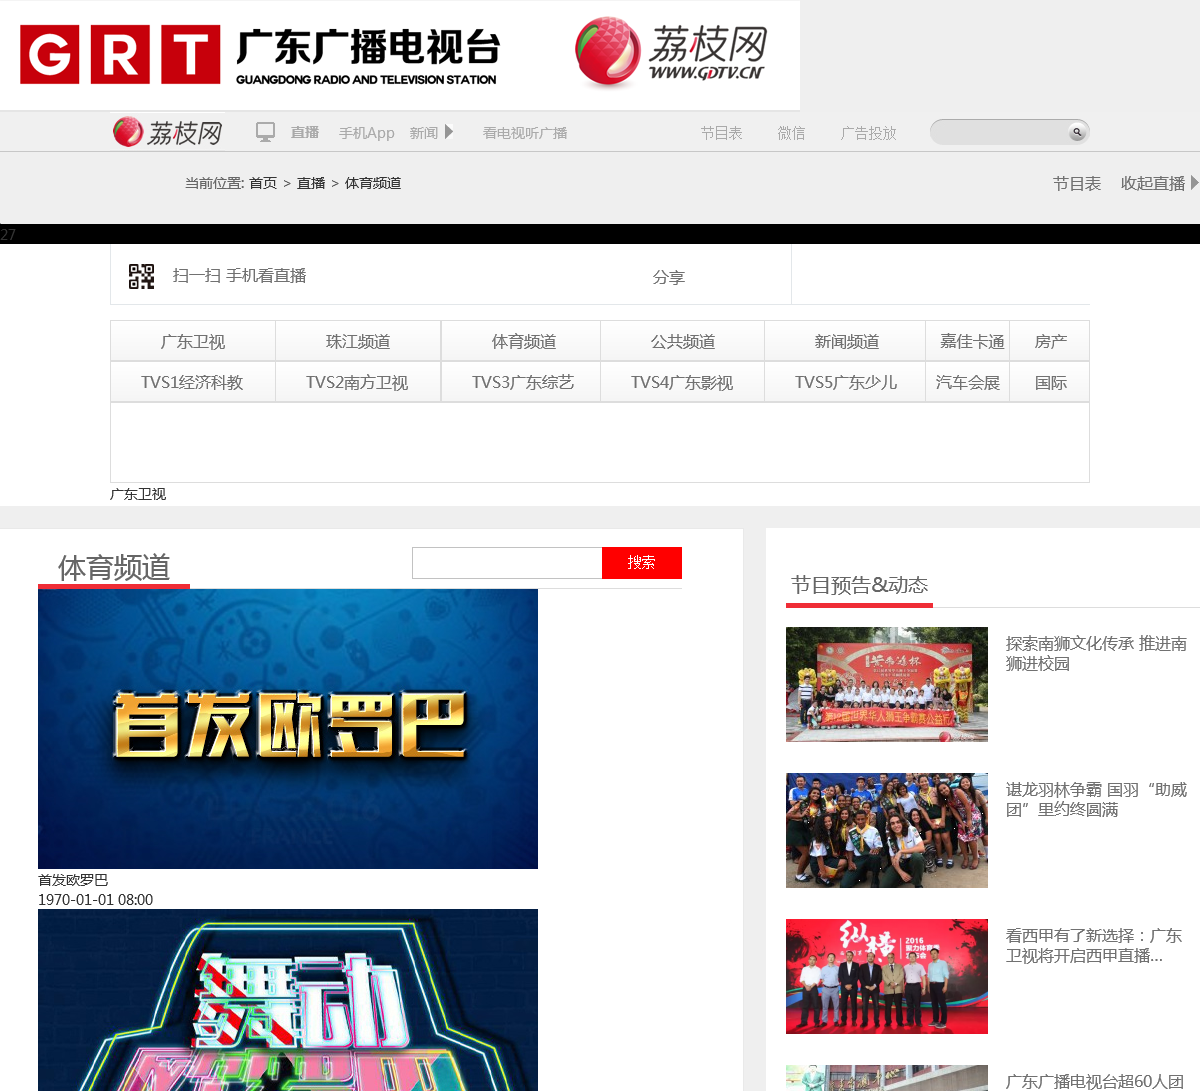Viewport: 1200px width, 1091px height.
Task: Open the 舞动 program thumbnail
Action: tap(288, 1000)
